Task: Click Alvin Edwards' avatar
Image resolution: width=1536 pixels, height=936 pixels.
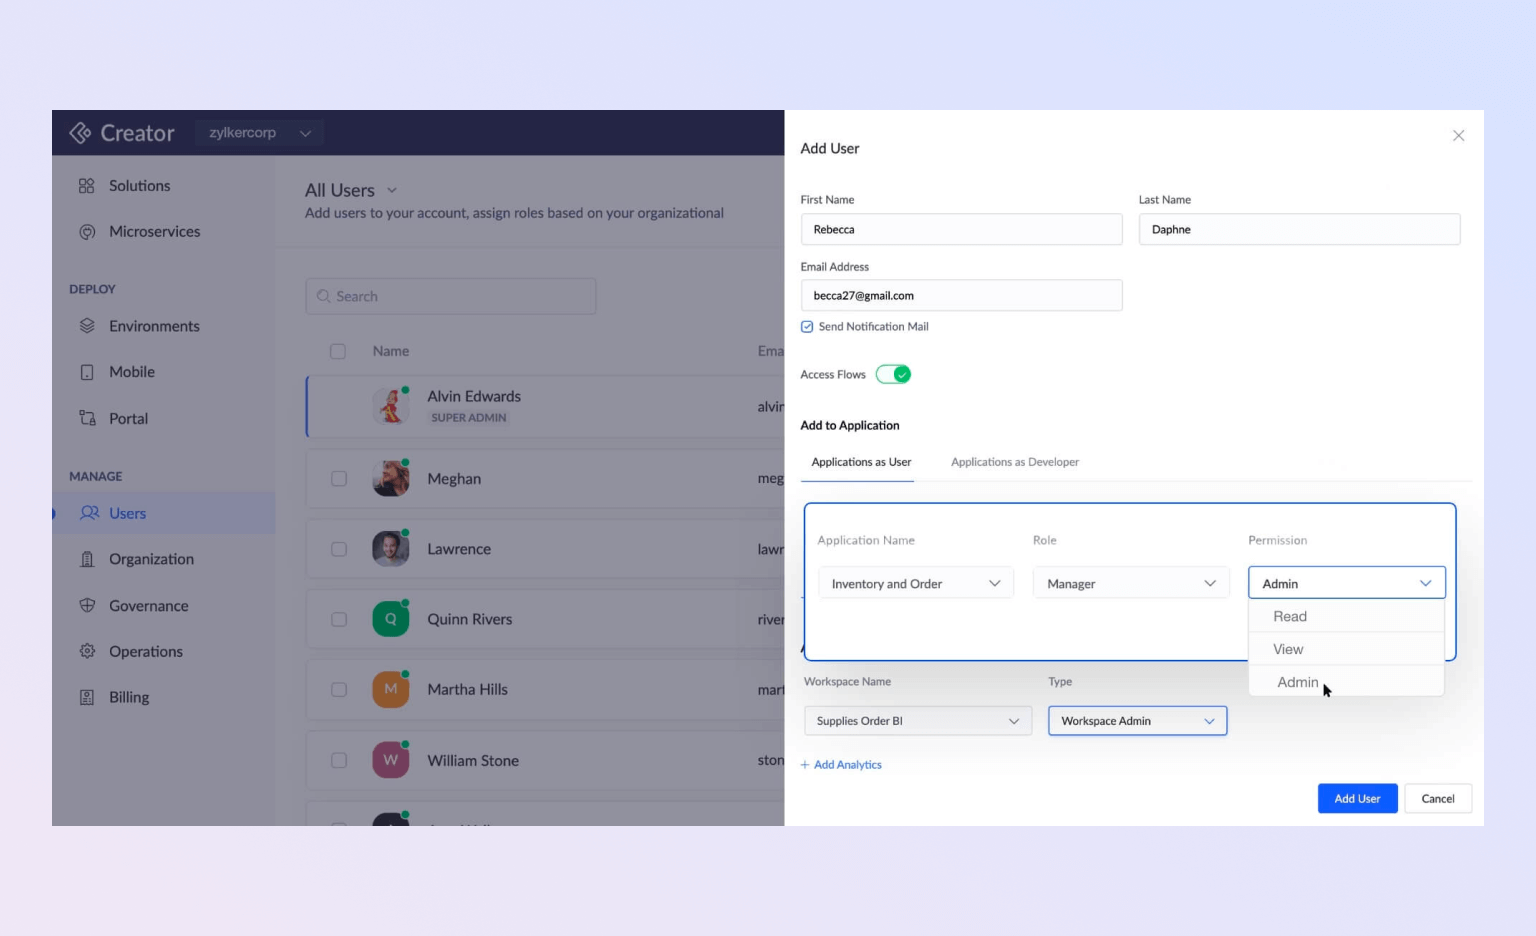Action: click(391, 406)
